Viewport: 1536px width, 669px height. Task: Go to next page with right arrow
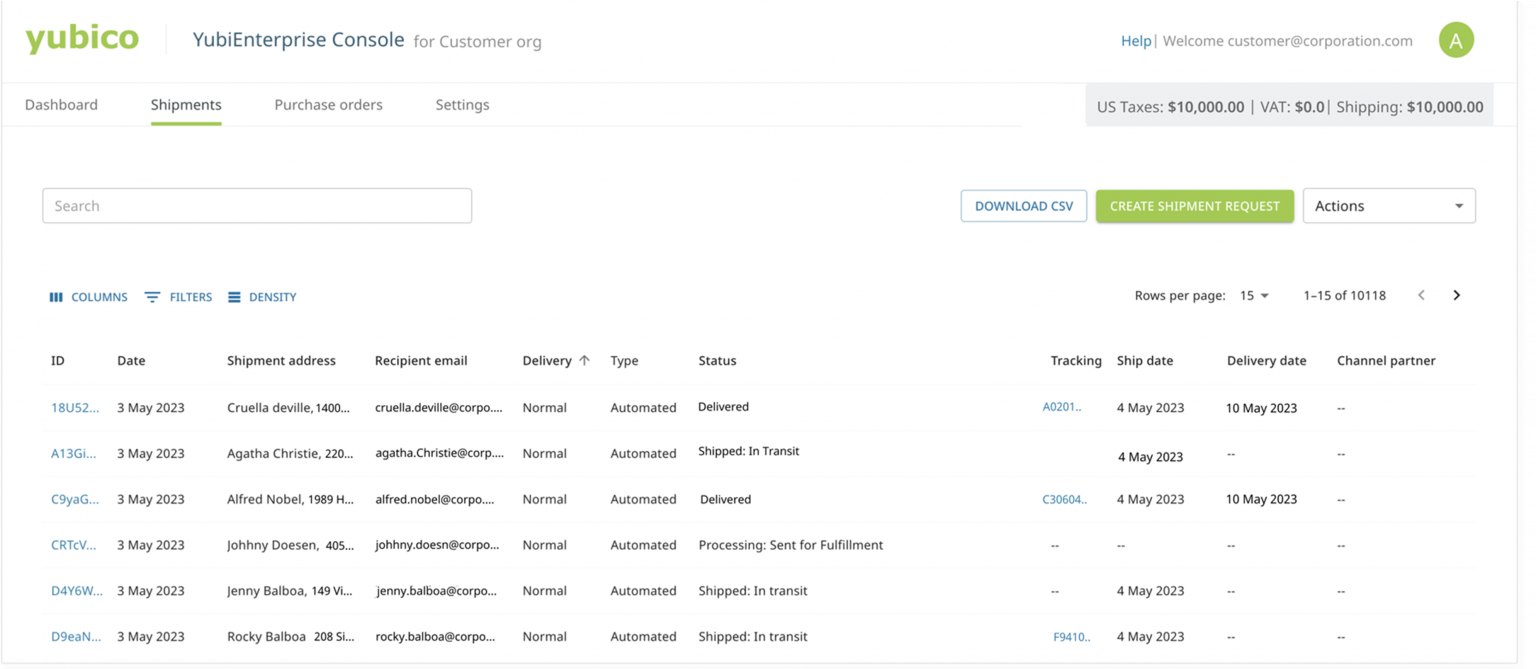(1456, 295)
